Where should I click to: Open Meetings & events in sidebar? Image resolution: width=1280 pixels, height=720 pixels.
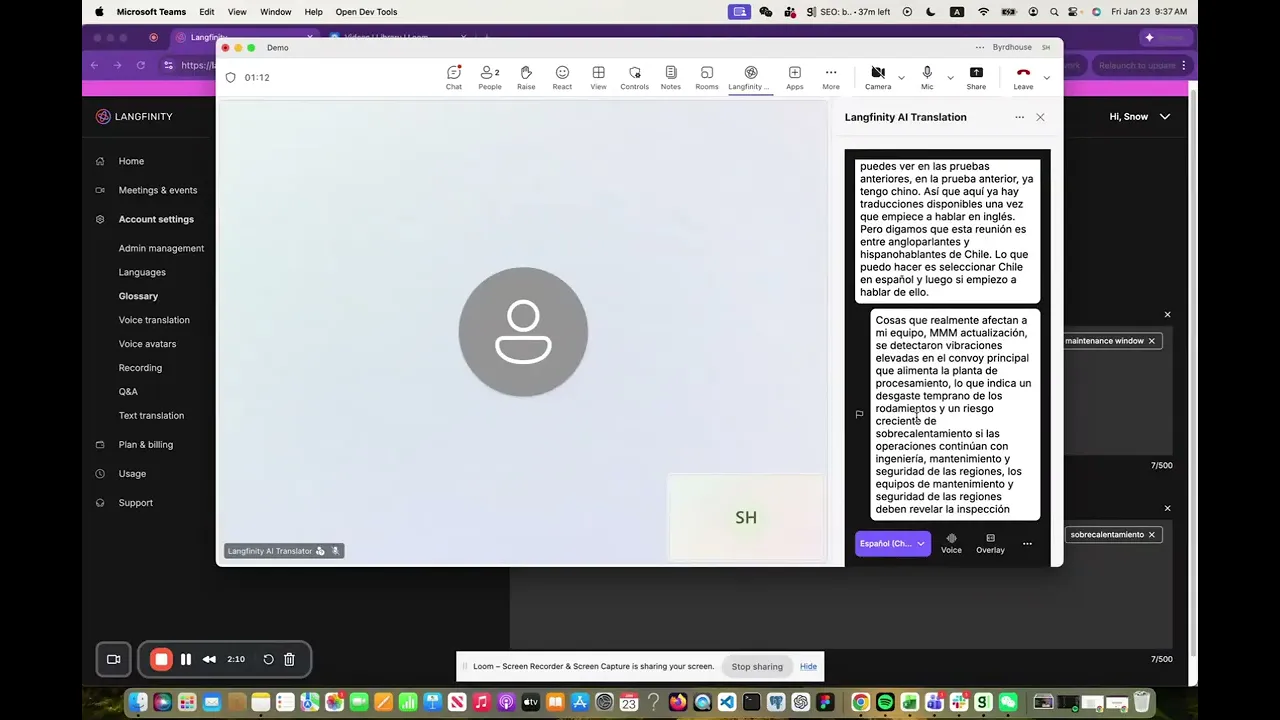click(x=157, y=190)
